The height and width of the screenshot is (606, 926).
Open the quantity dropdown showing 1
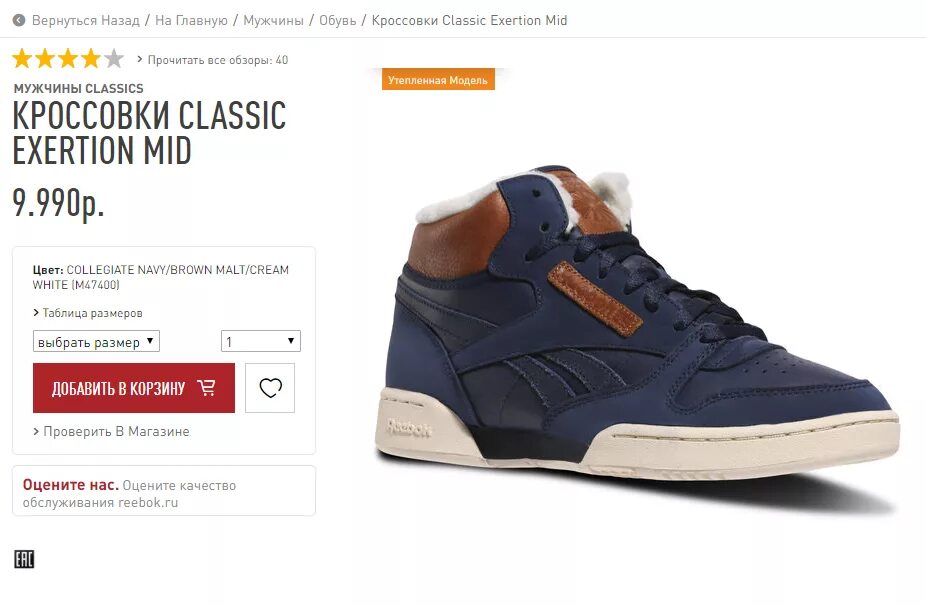tap(260, 341)
